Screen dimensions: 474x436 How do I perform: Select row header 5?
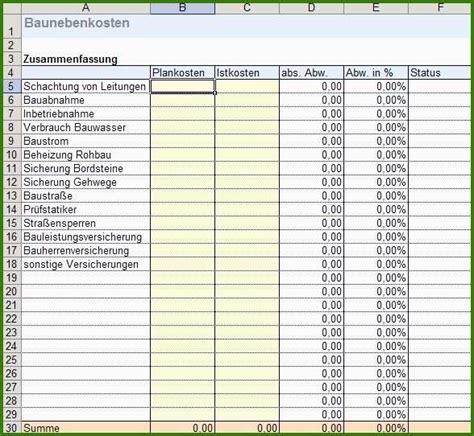click(x=12, y=86)
